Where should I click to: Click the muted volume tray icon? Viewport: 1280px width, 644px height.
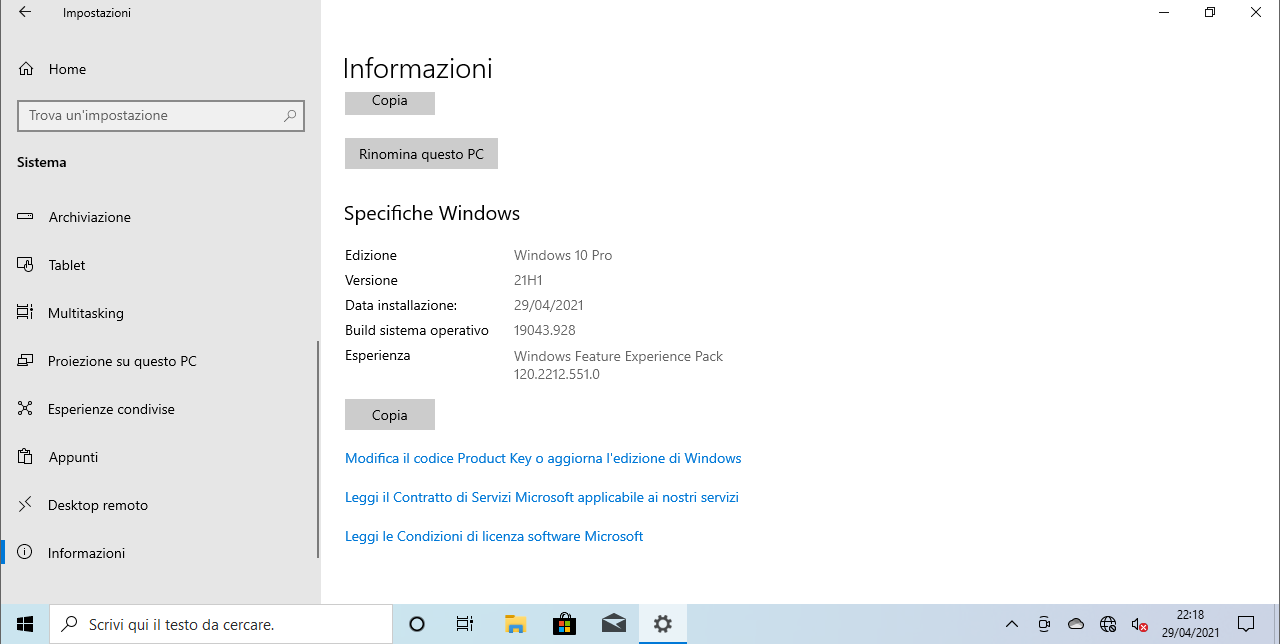[x=1139, y=624]
